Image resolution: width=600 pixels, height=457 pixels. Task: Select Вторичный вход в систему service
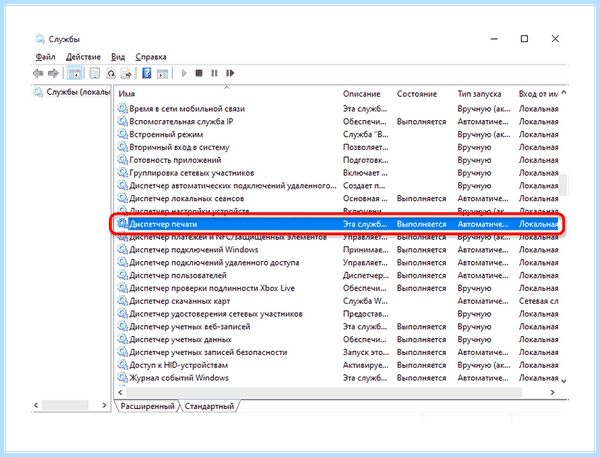(338, 147)
